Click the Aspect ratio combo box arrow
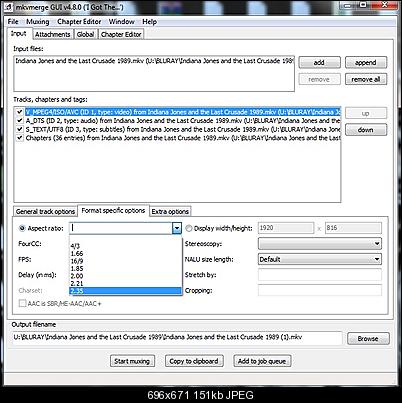The height and width of the screenshot is (403, 402). [177, 228]
